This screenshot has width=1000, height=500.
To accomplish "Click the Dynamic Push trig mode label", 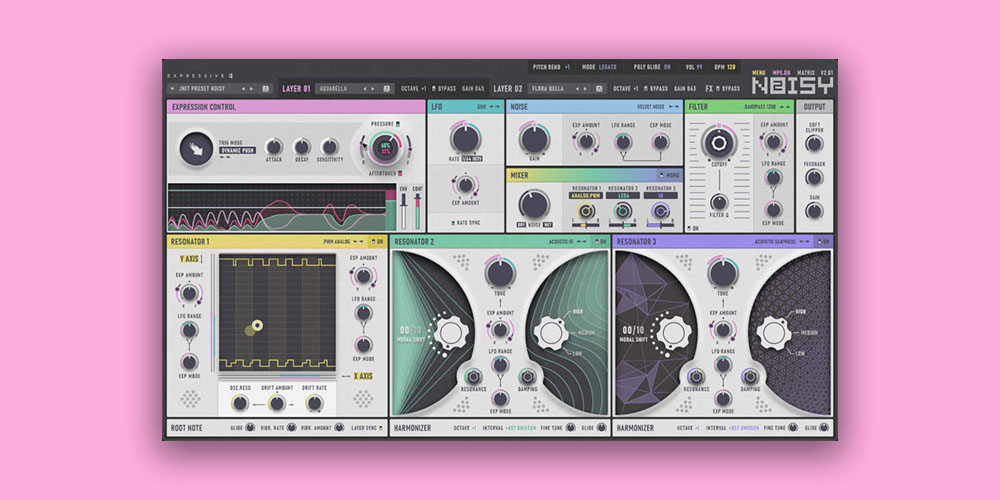I will click(239, 150).
